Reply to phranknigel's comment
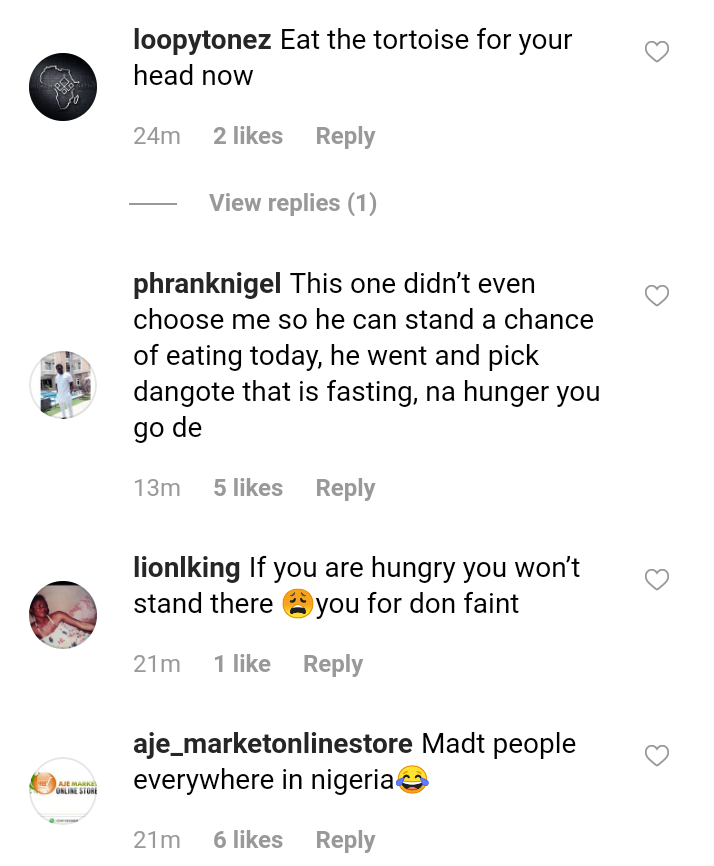This screenshot has width=714, height=866. [345, 488]
